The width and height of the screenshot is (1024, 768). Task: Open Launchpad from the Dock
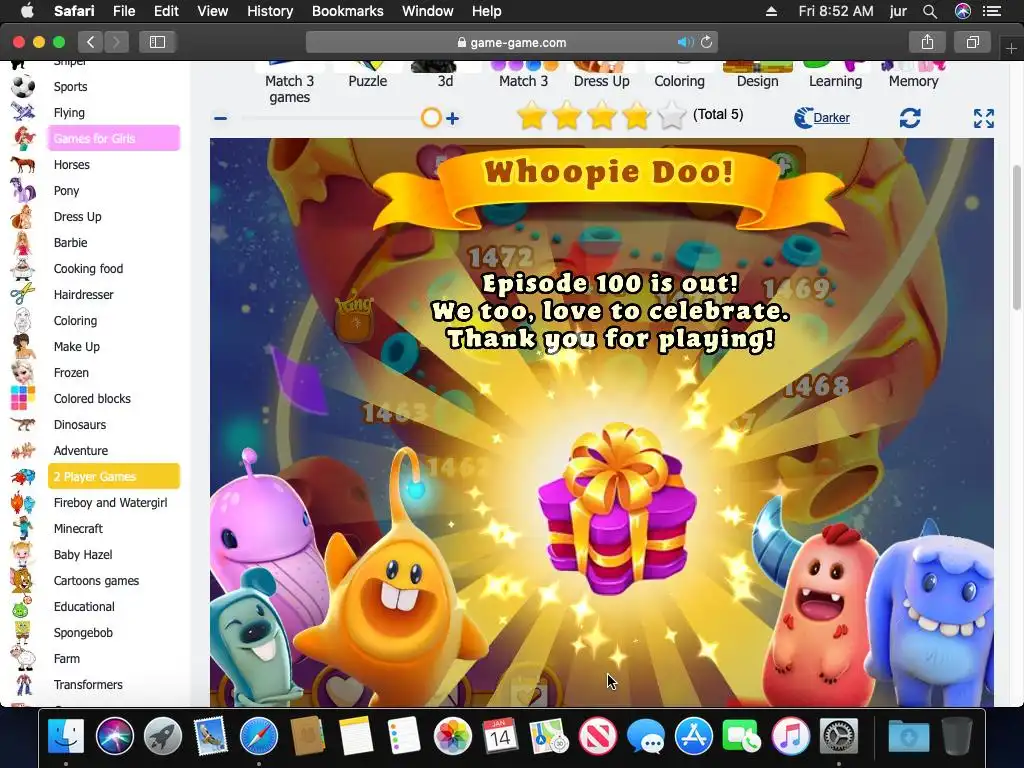click(163, 736)
